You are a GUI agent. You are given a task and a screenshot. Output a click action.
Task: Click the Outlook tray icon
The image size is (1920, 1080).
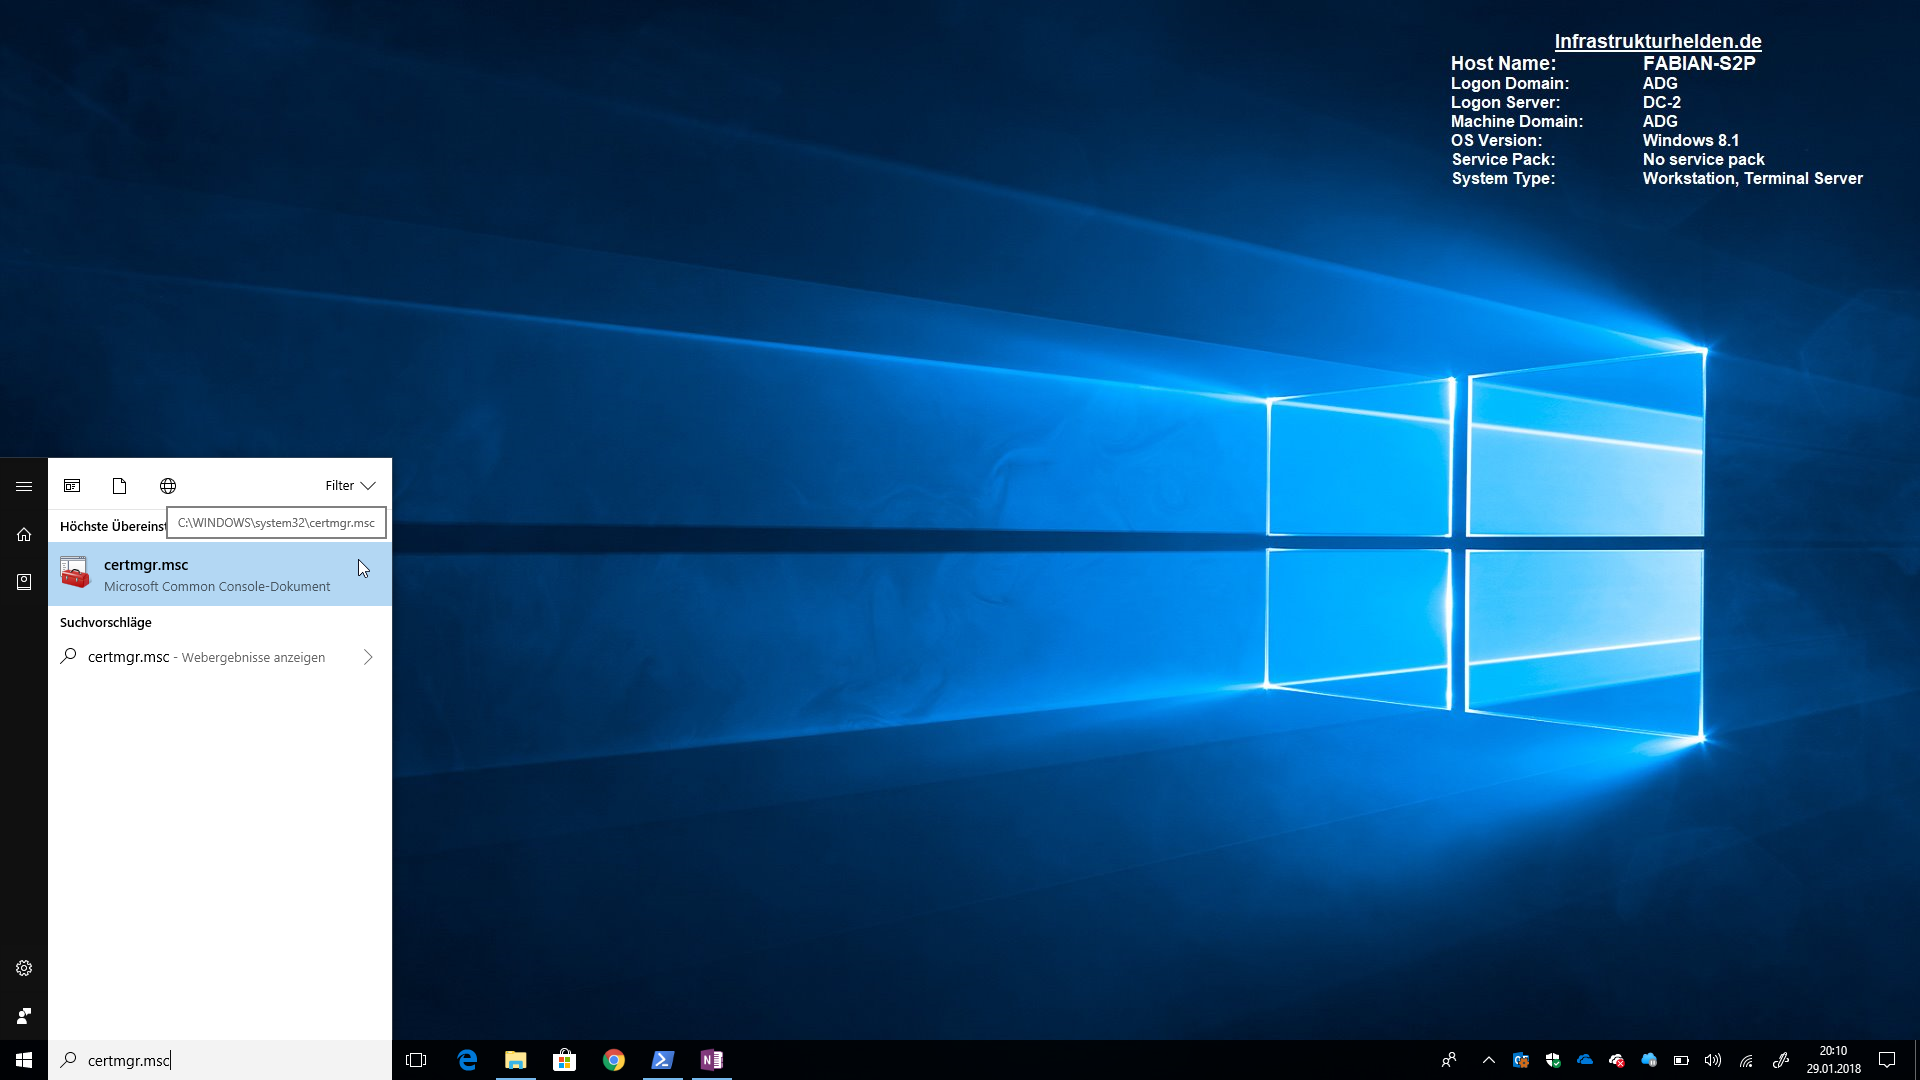(1521, 1060)
